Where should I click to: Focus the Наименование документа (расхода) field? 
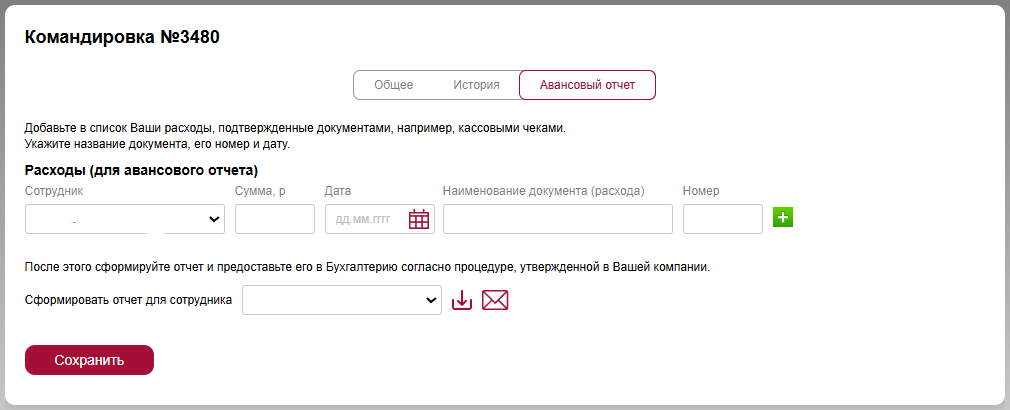tap(558, 219)
